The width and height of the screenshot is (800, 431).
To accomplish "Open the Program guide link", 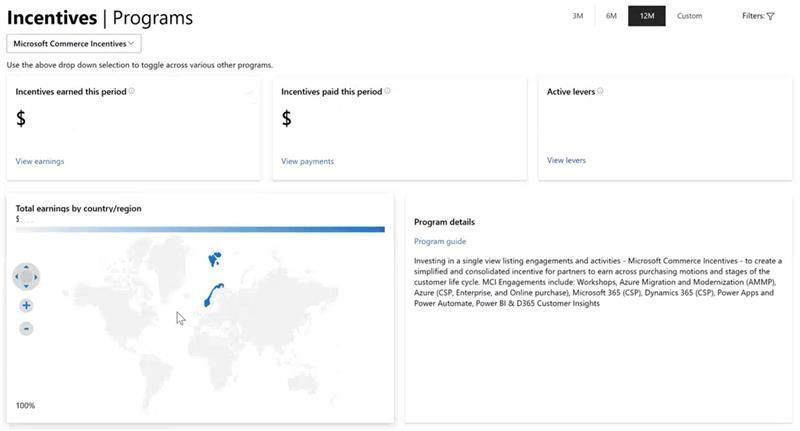I will click(440, 241).
